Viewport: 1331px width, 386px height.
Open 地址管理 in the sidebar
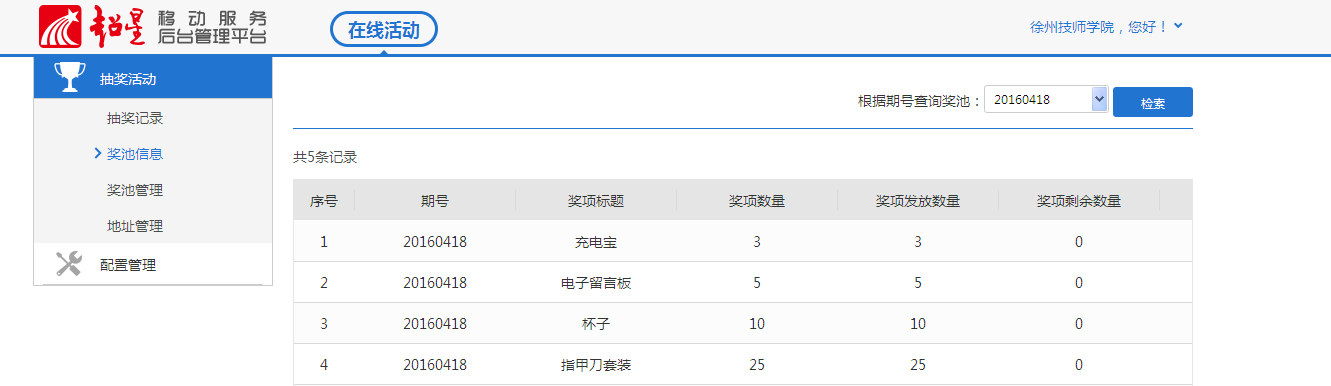coord(135,226)
